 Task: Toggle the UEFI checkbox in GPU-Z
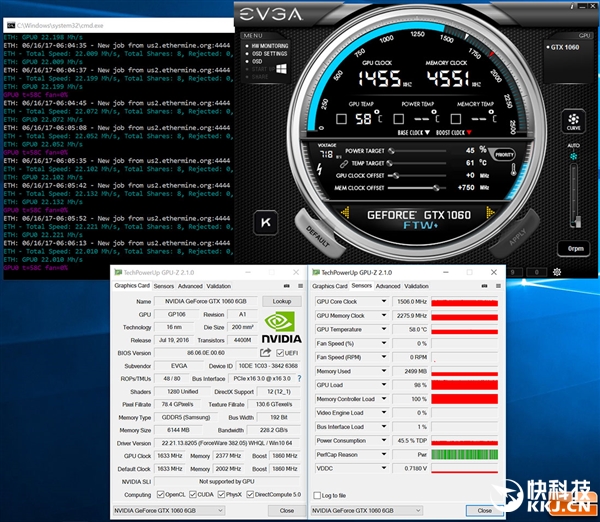(280, 353)
